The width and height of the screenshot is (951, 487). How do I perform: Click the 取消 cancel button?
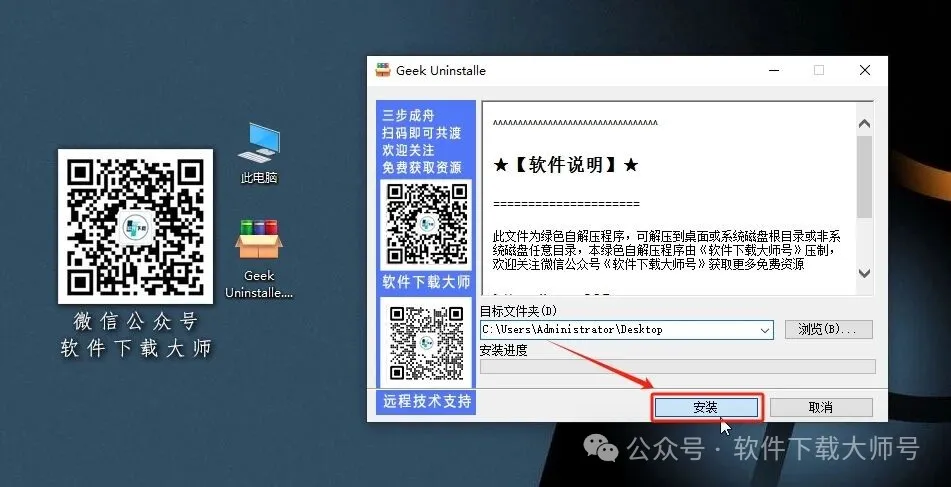click(821, 408)
